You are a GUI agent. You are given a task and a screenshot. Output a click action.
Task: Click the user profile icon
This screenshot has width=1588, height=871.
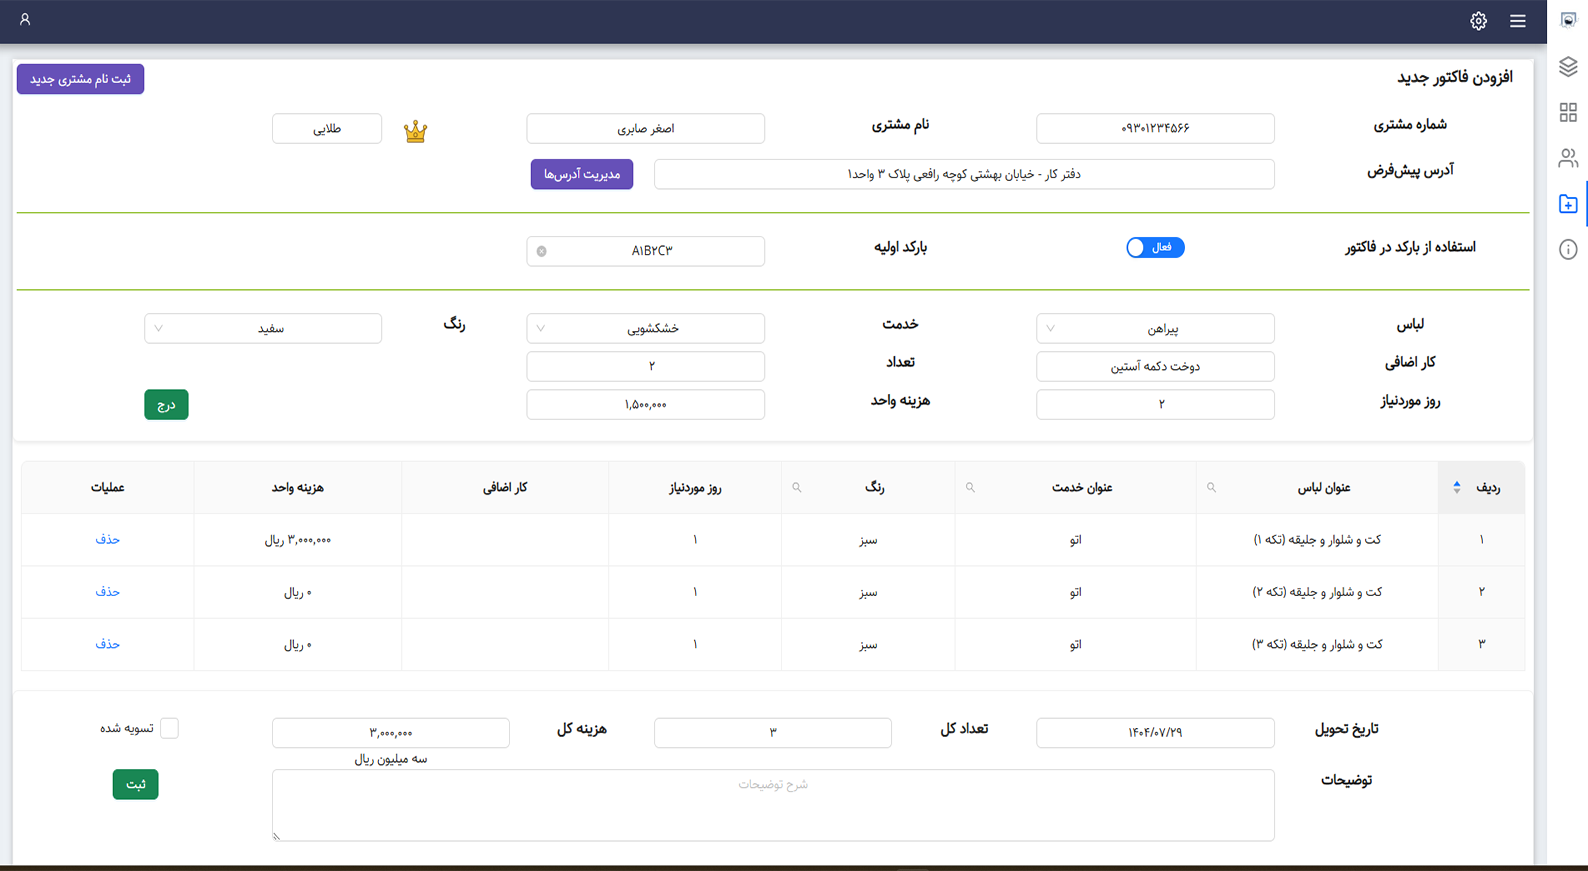click(x=25, y=20)
